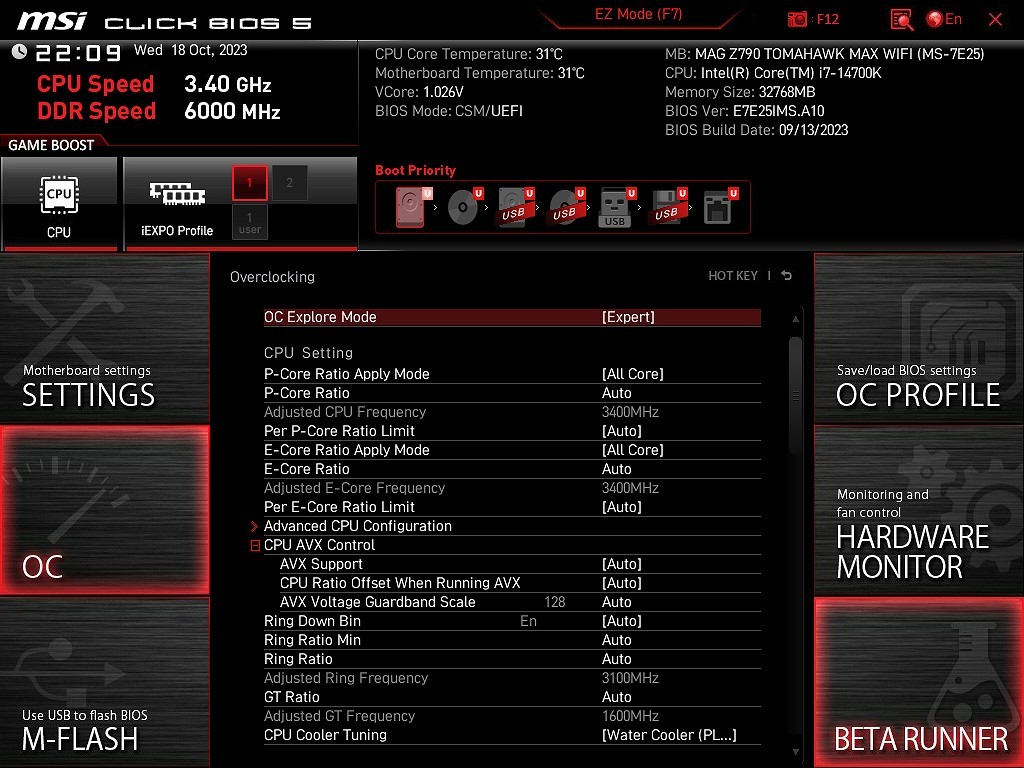Open the OC Explore Mode dropdown
Viewport: 1024px width, 768px height.
click(628, 317)
